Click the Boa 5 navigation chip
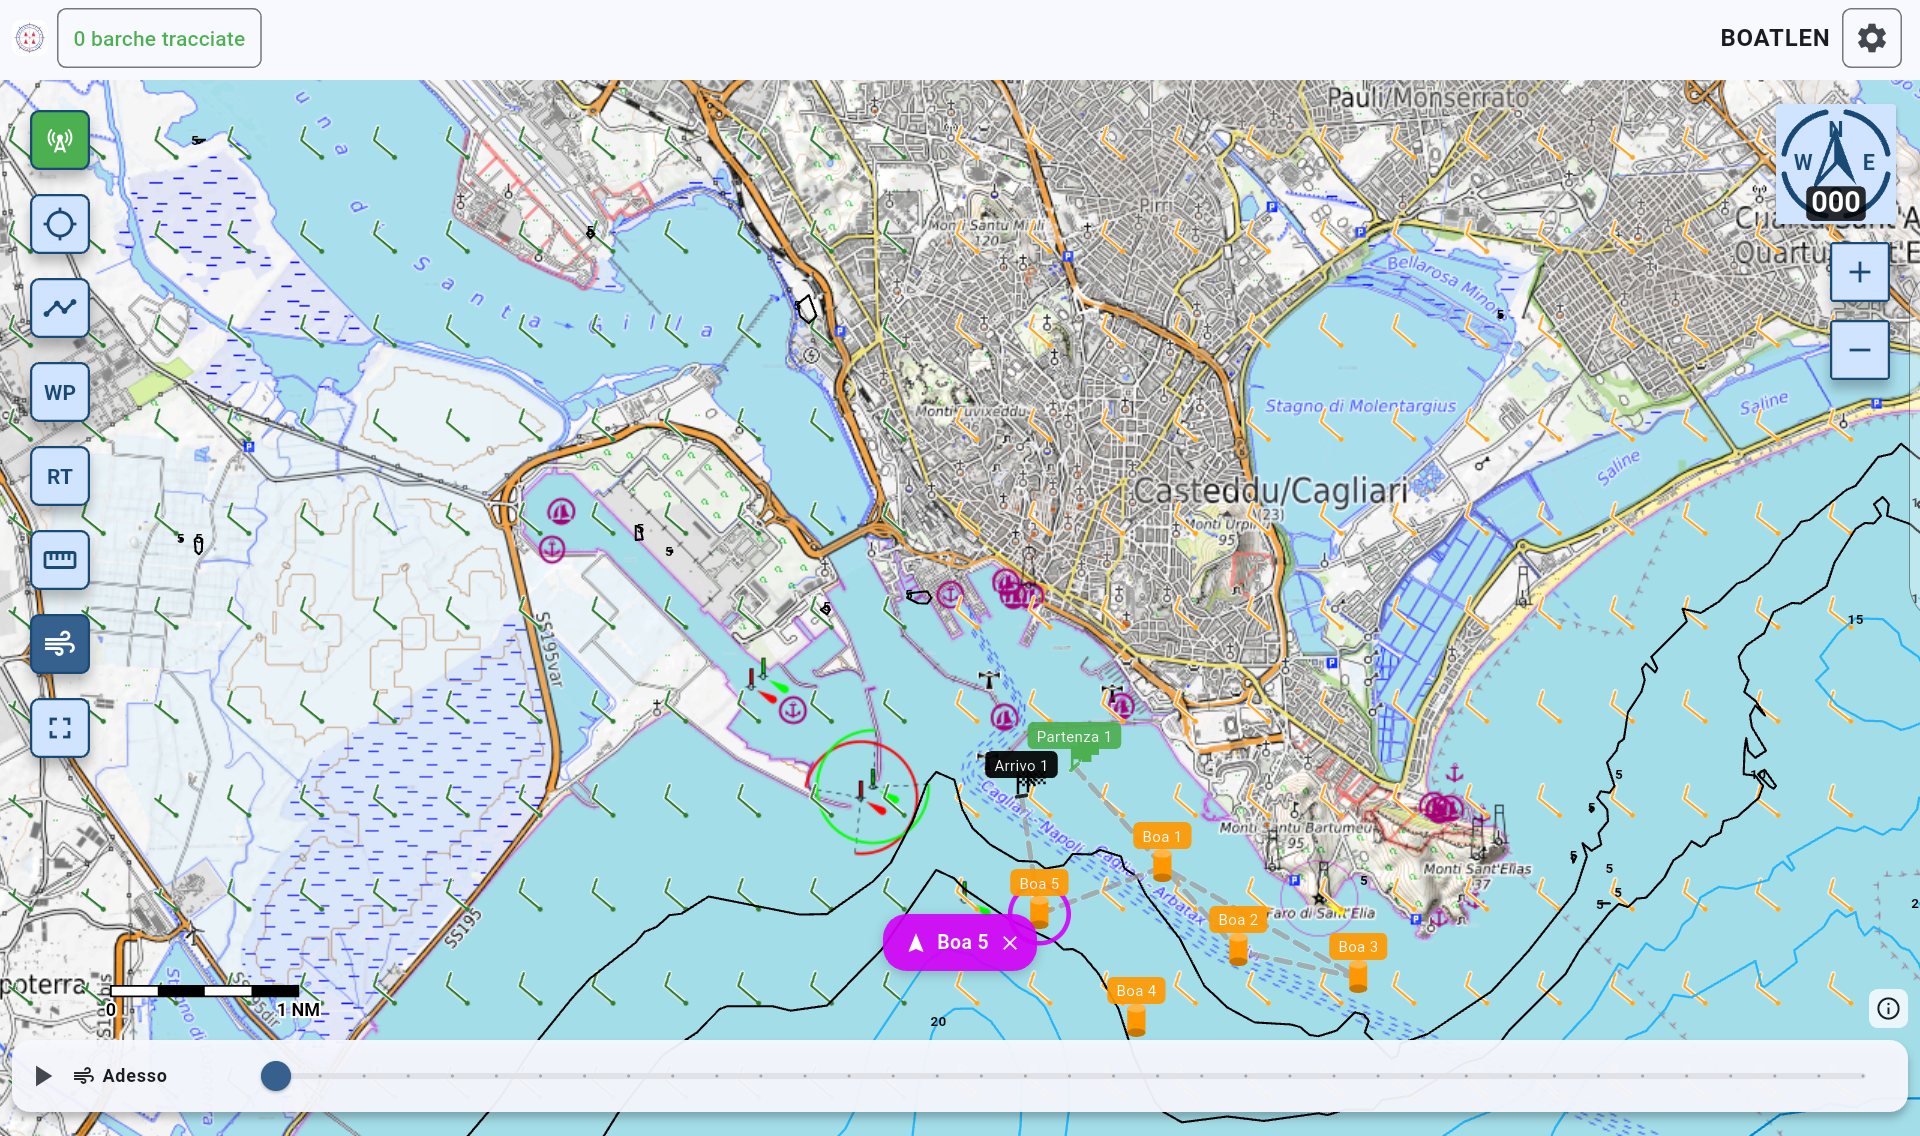This screenshot has width=1920, height=1136. pos(960,943)
